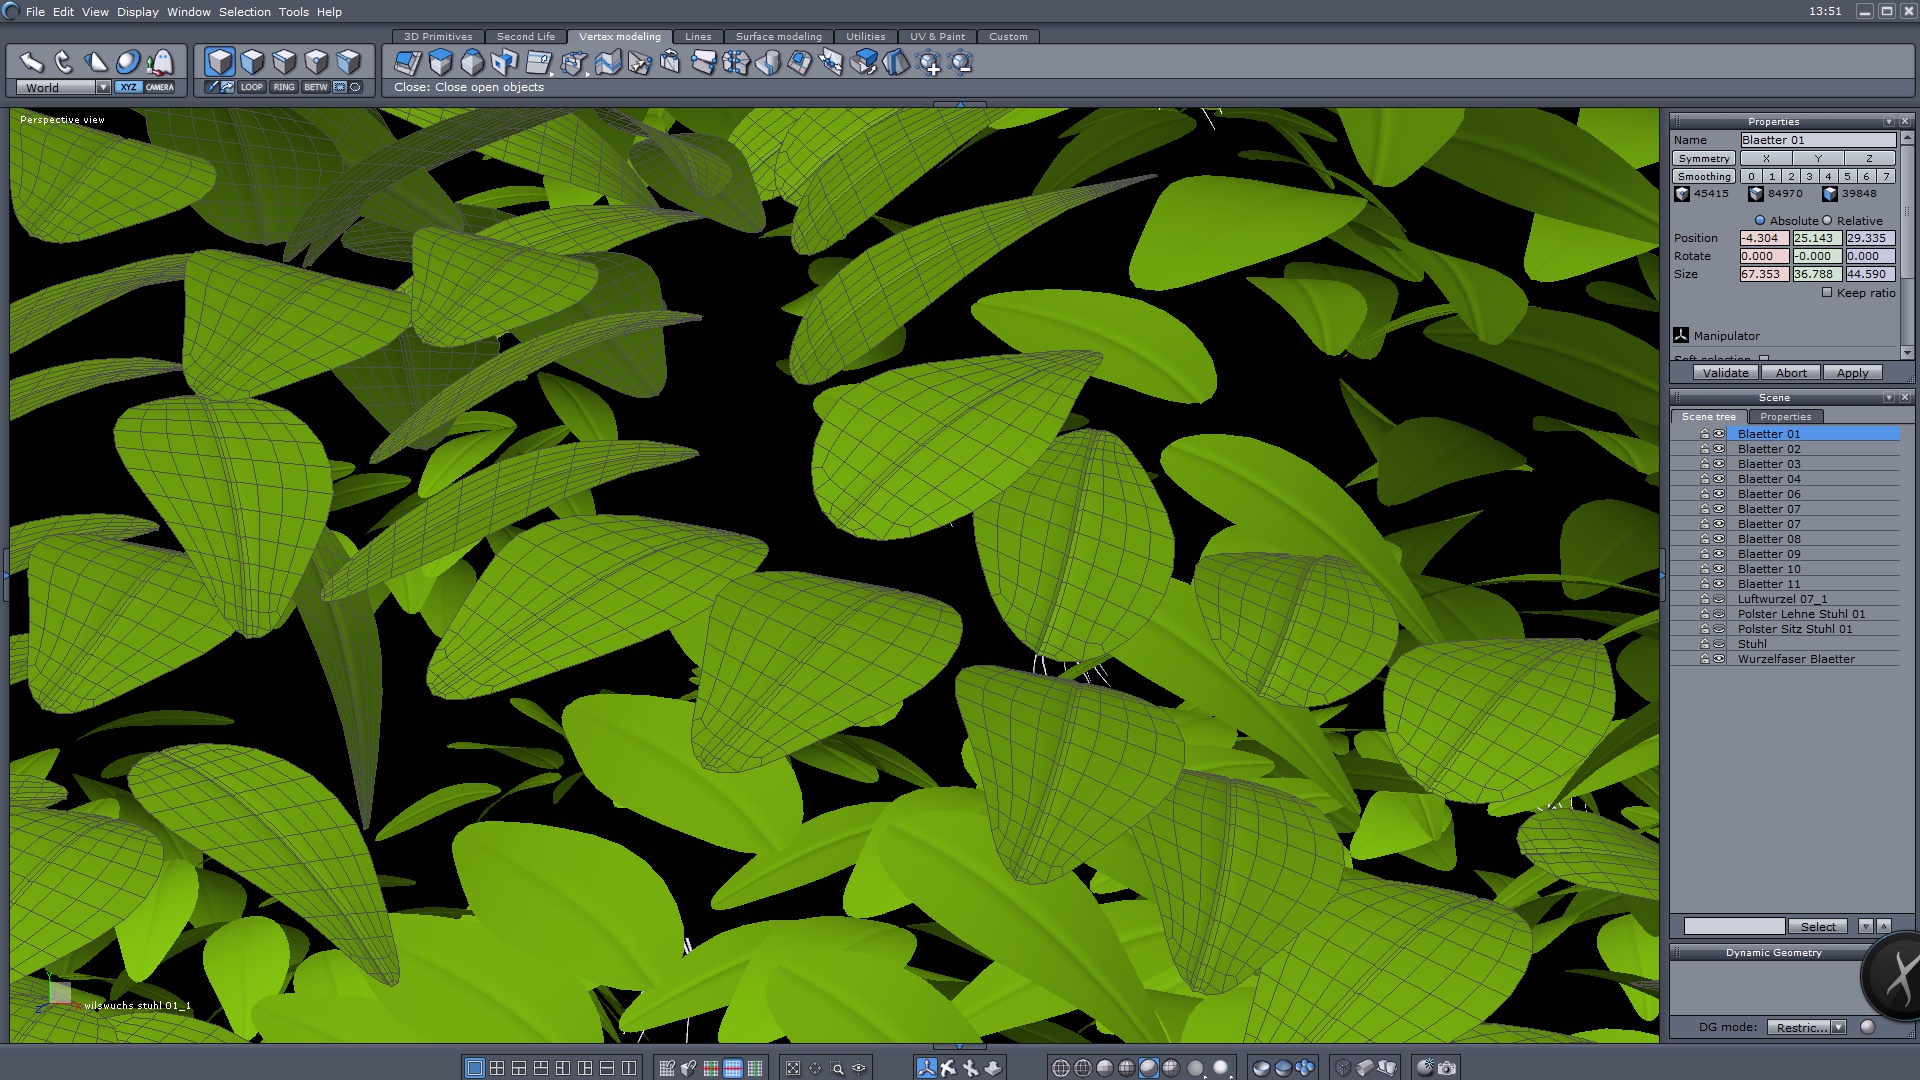
Task: Select the wireframe sphere display mode
Action: pyautogui.click(x=1061, y=1068)
